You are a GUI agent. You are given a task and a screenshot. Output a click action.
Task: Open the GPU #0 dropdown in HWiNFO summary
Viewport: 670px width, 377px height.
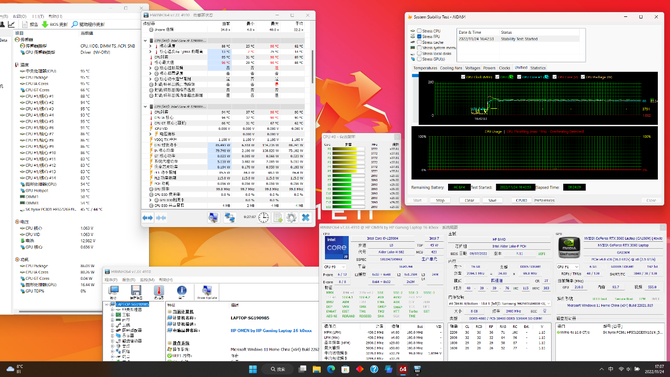pyautogui.click(x=568, y=267)
